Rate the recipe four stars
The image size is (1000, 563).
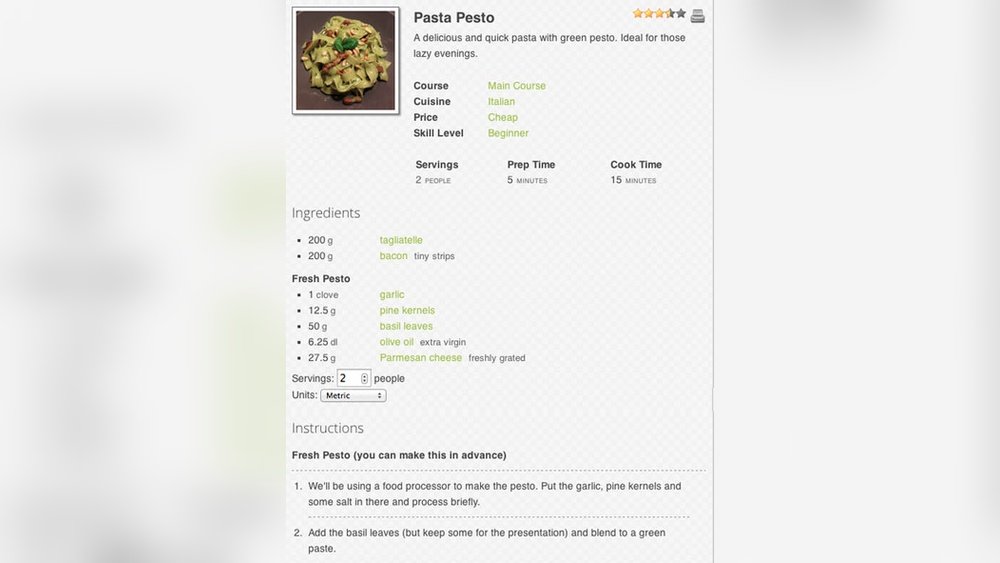pyautogui.click(x=671, y=14)
